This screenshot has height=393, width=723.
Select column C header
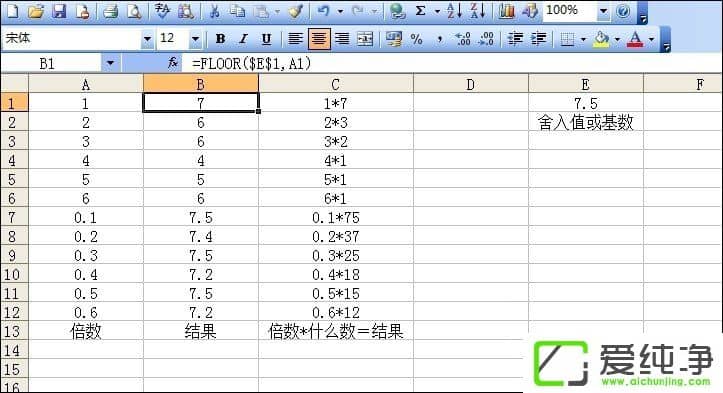(336, 84)
